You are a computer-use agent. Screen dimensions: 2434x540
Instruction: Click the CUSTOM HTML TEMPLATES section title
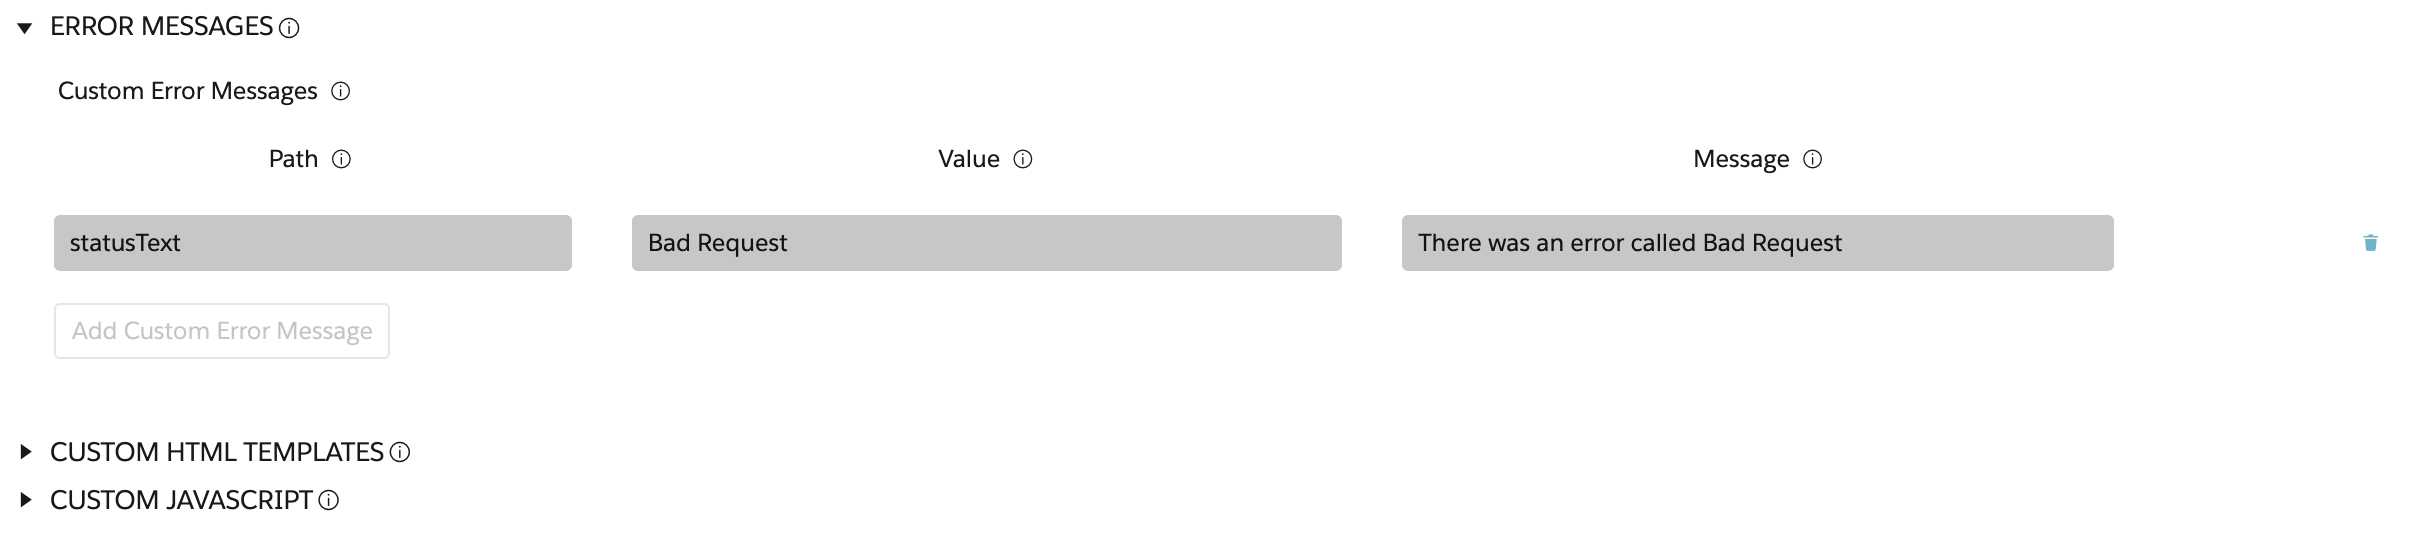click(x=216, y=452)
